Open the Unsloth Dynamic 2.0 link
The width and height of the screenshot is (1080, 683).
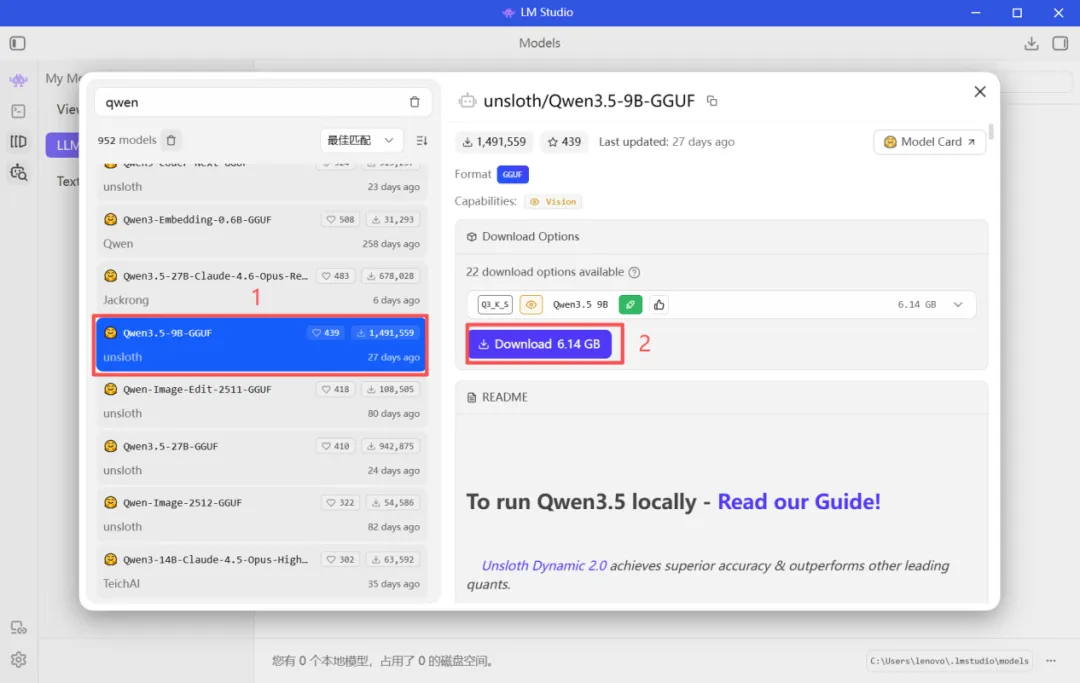pos(544,566)
